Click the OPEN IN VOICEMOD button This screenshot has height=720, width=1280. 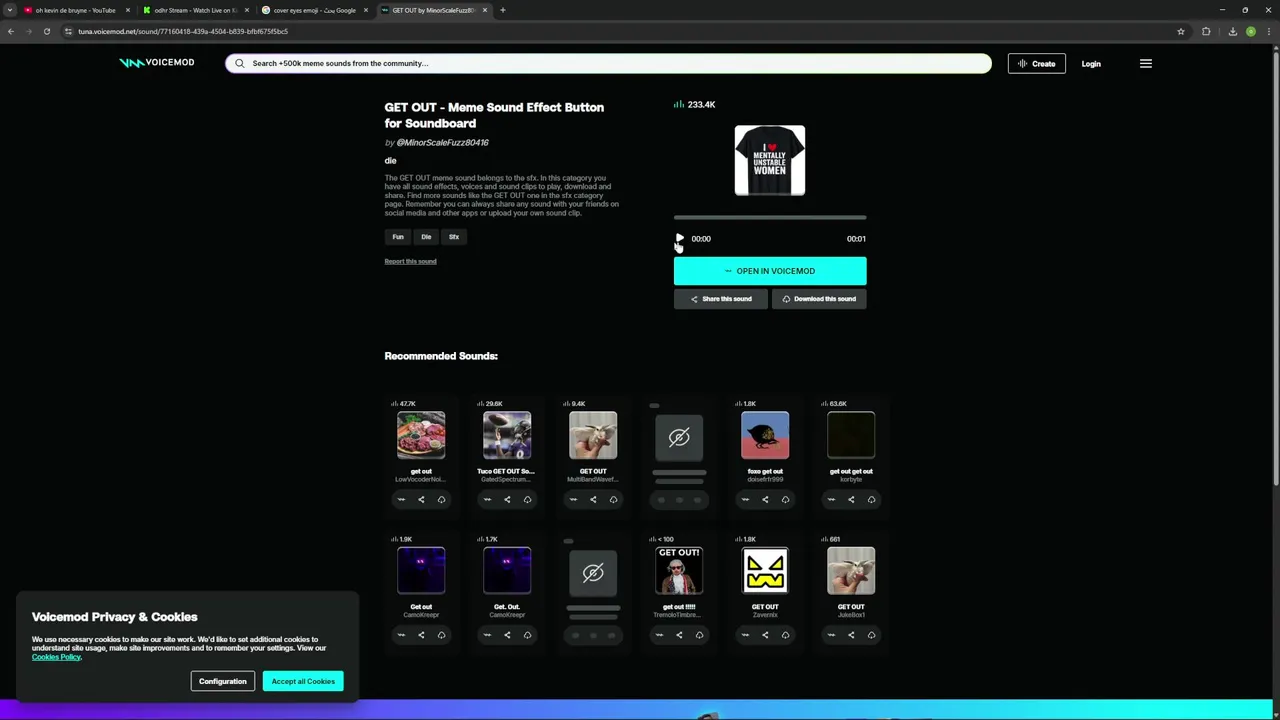pos(770,271)
